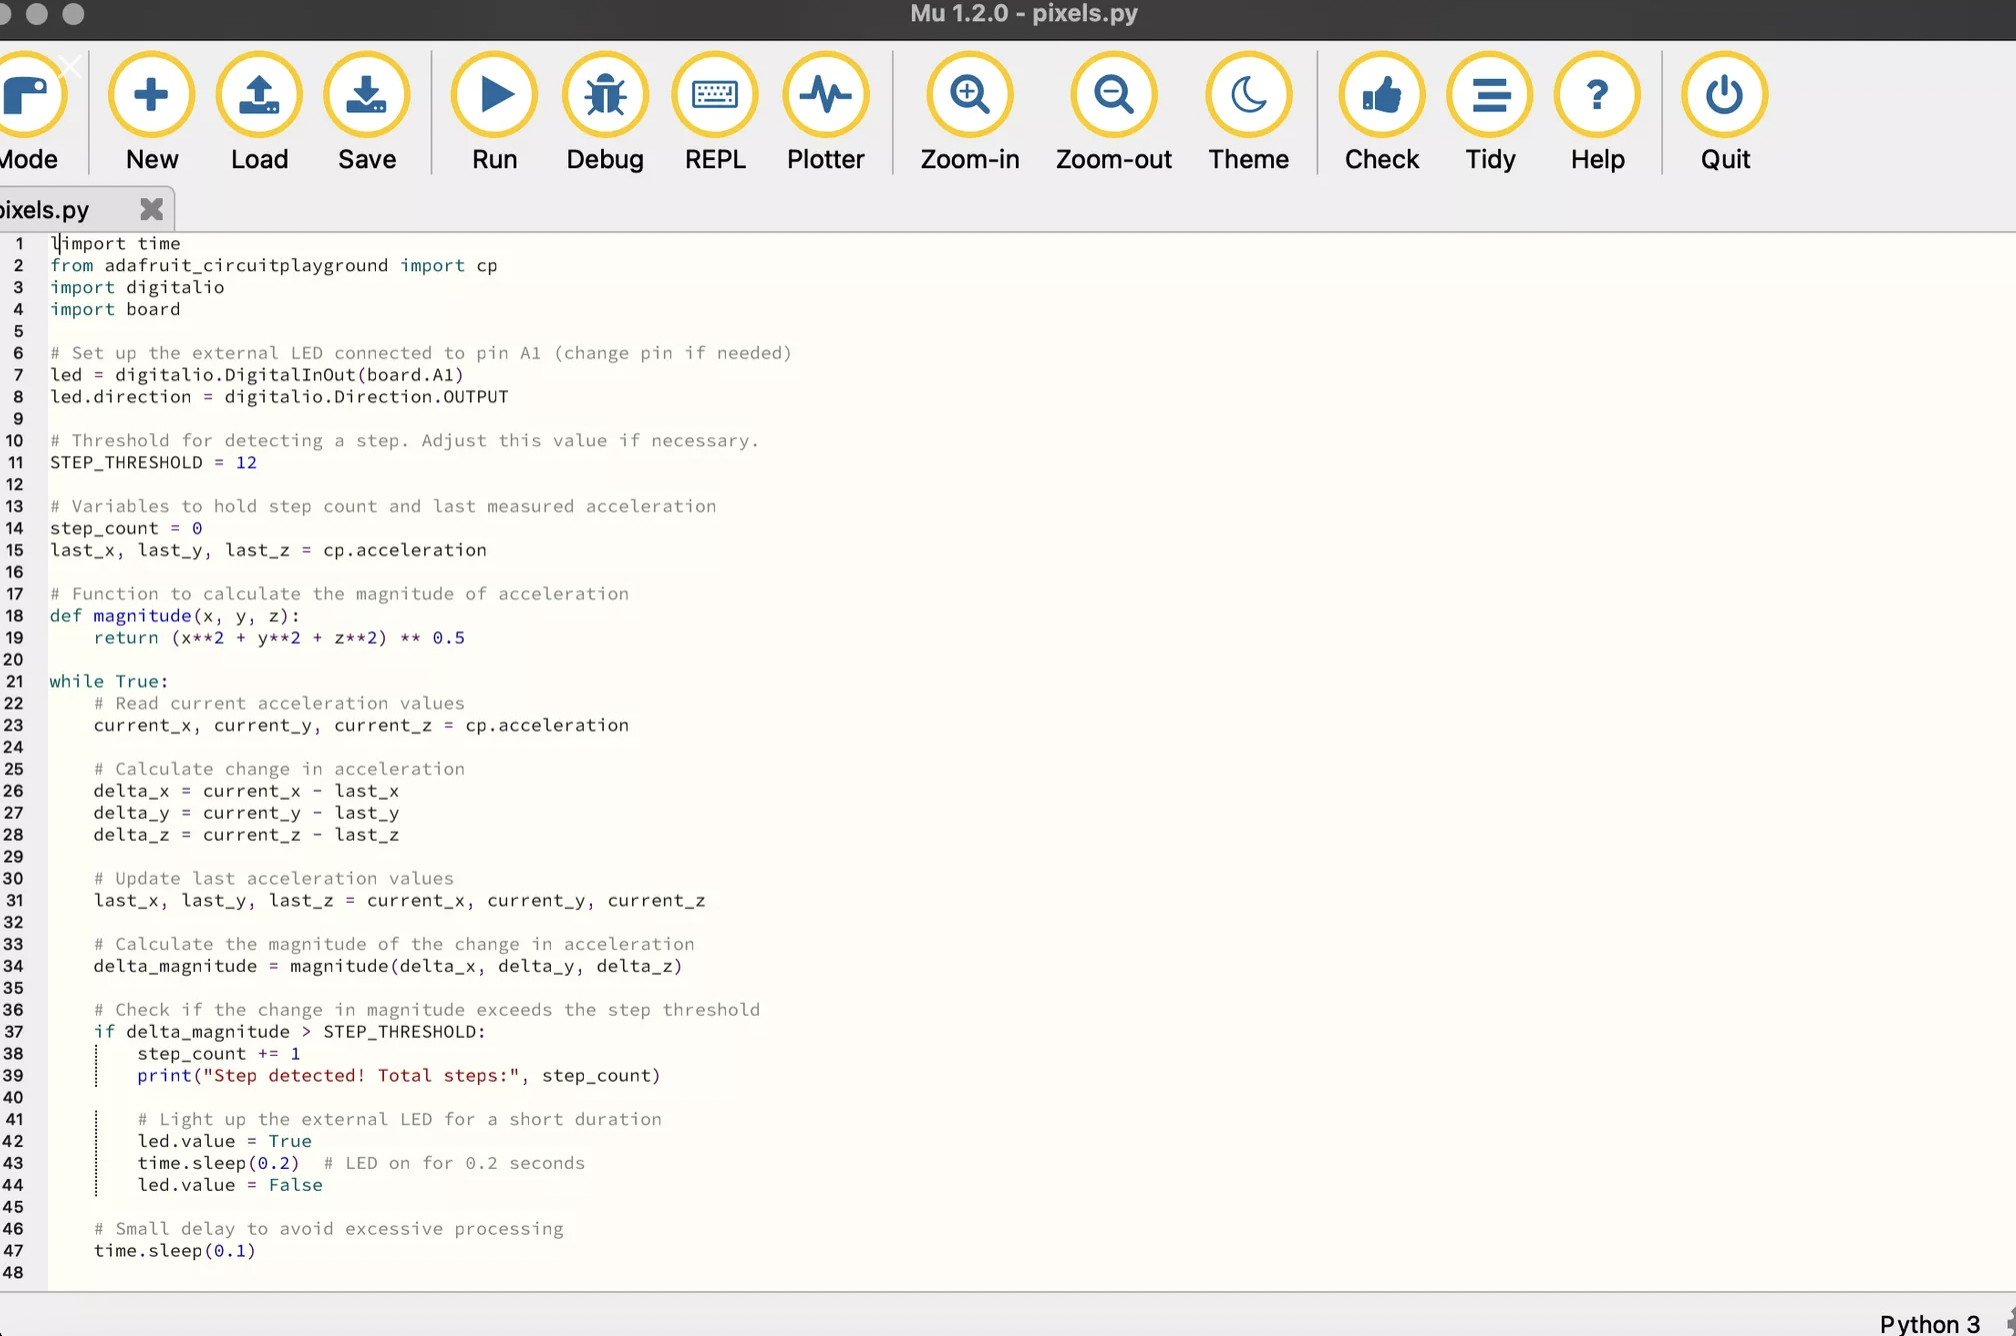The width and height of the screenshot is (2016, 1336).
Task: Click the 'while True:' line
Action: 109,681
